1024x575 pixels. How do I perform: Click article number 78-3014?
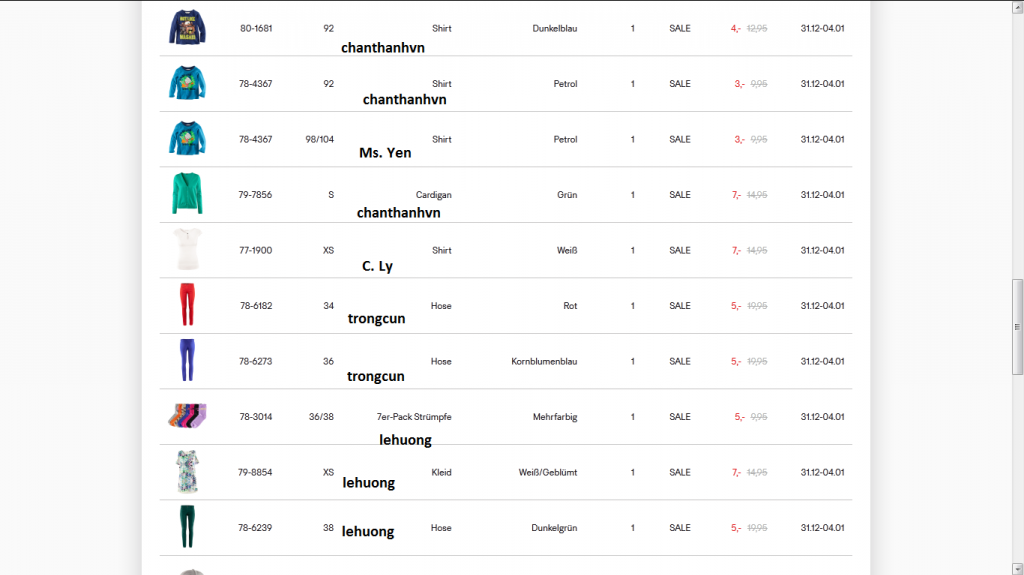(x=255, y=417)
